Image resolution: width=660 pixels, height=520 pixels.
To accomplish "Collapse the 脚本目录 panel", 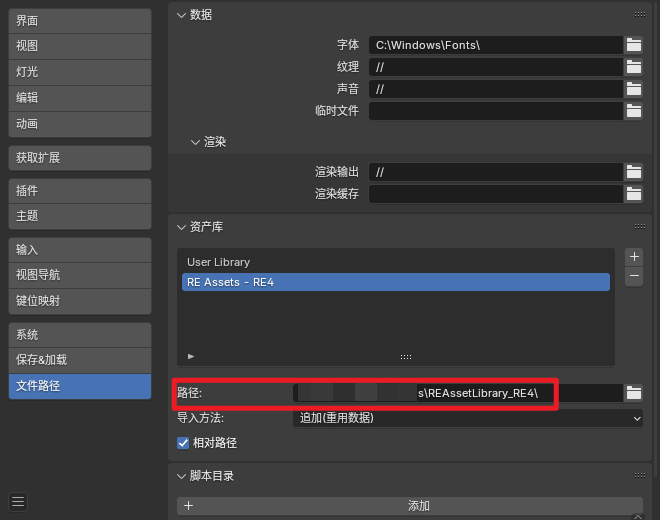I will click(x=181, y=476).
